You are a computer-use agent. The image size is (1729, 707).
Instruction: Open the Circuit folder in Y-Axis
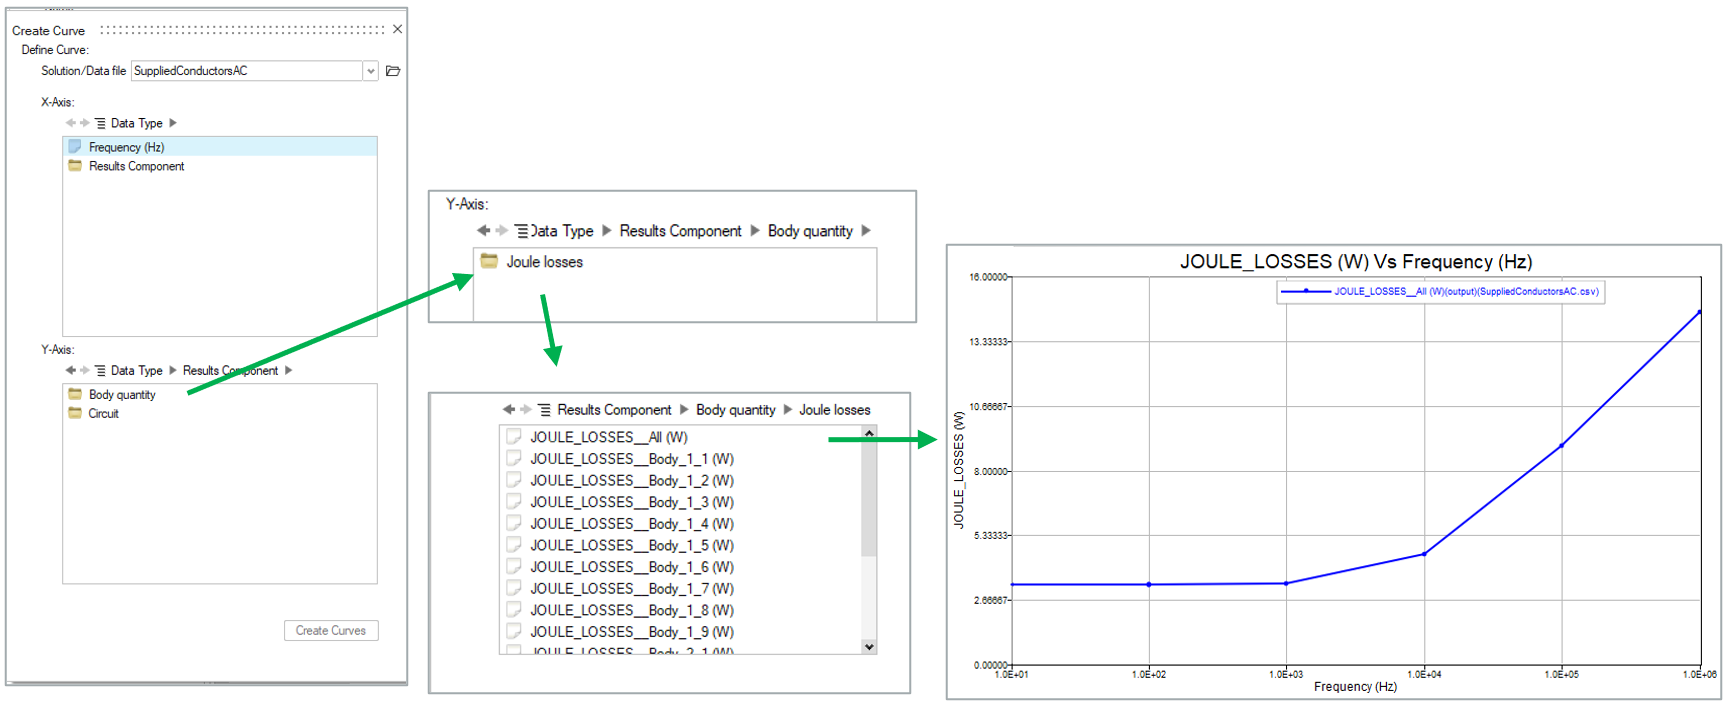[x=103, y=414]
